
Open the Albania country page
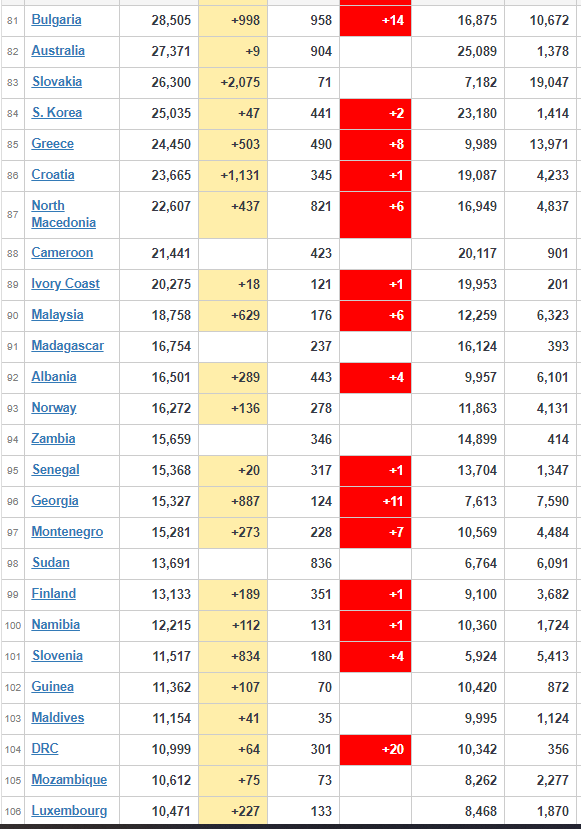(x=54, y=377)
